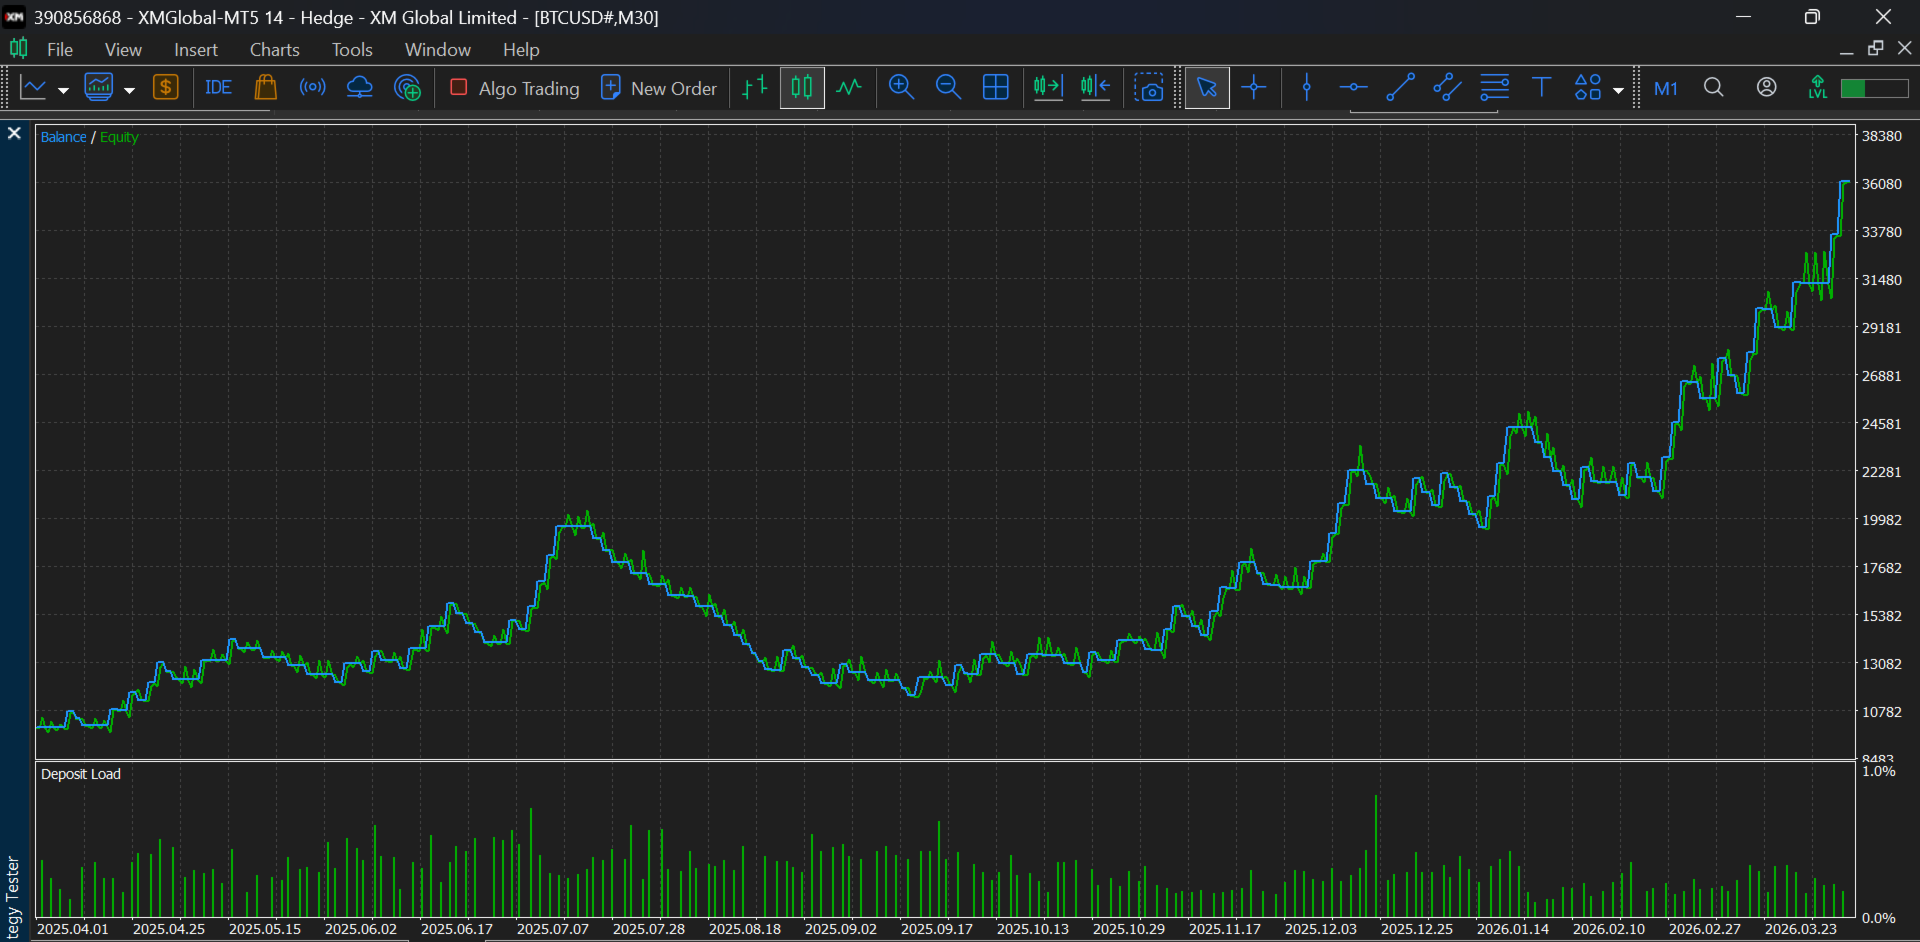The width and height of the screenshot is (1920, 942).
Task: Draw a horizontal line on chart
Action: (x=1353, y=88)
